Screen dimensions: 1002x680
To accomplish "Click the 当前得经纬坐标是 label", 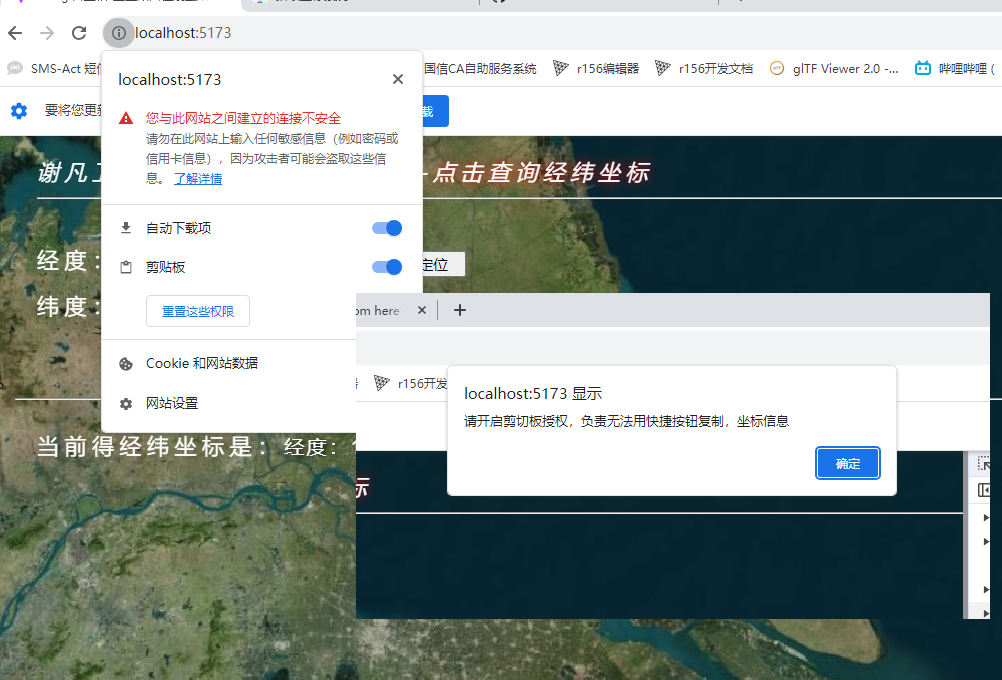I will [x=153, y=447].
